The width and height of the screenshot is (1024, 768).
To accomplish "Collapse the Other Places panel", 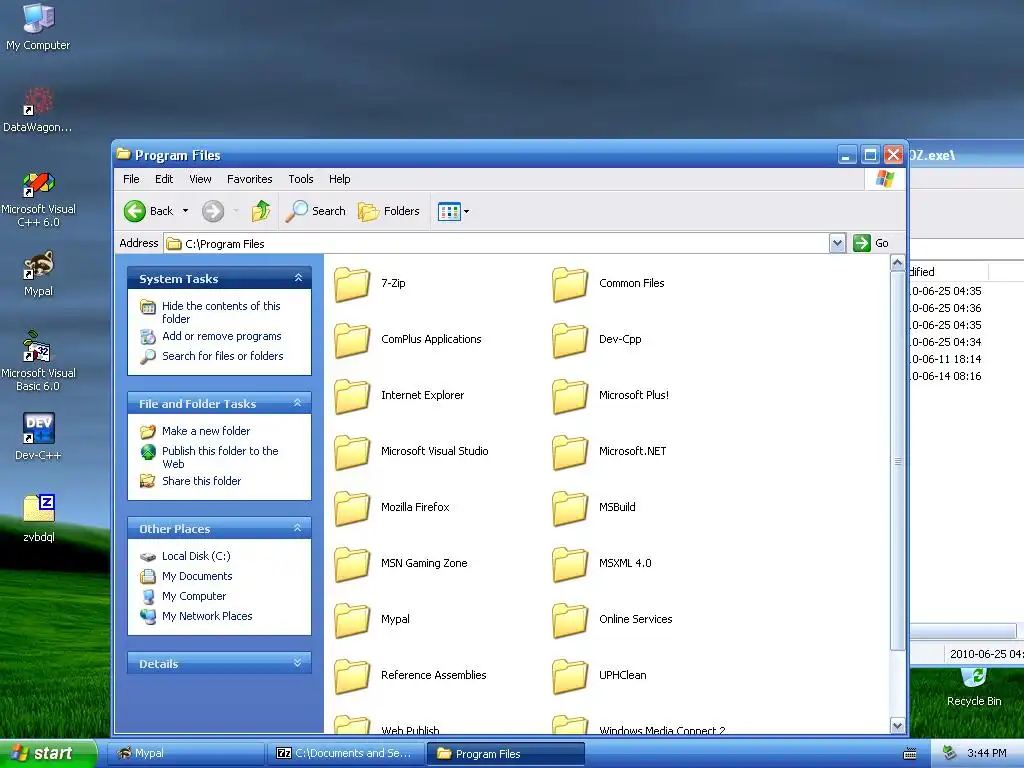I will (x=298, y=528).
